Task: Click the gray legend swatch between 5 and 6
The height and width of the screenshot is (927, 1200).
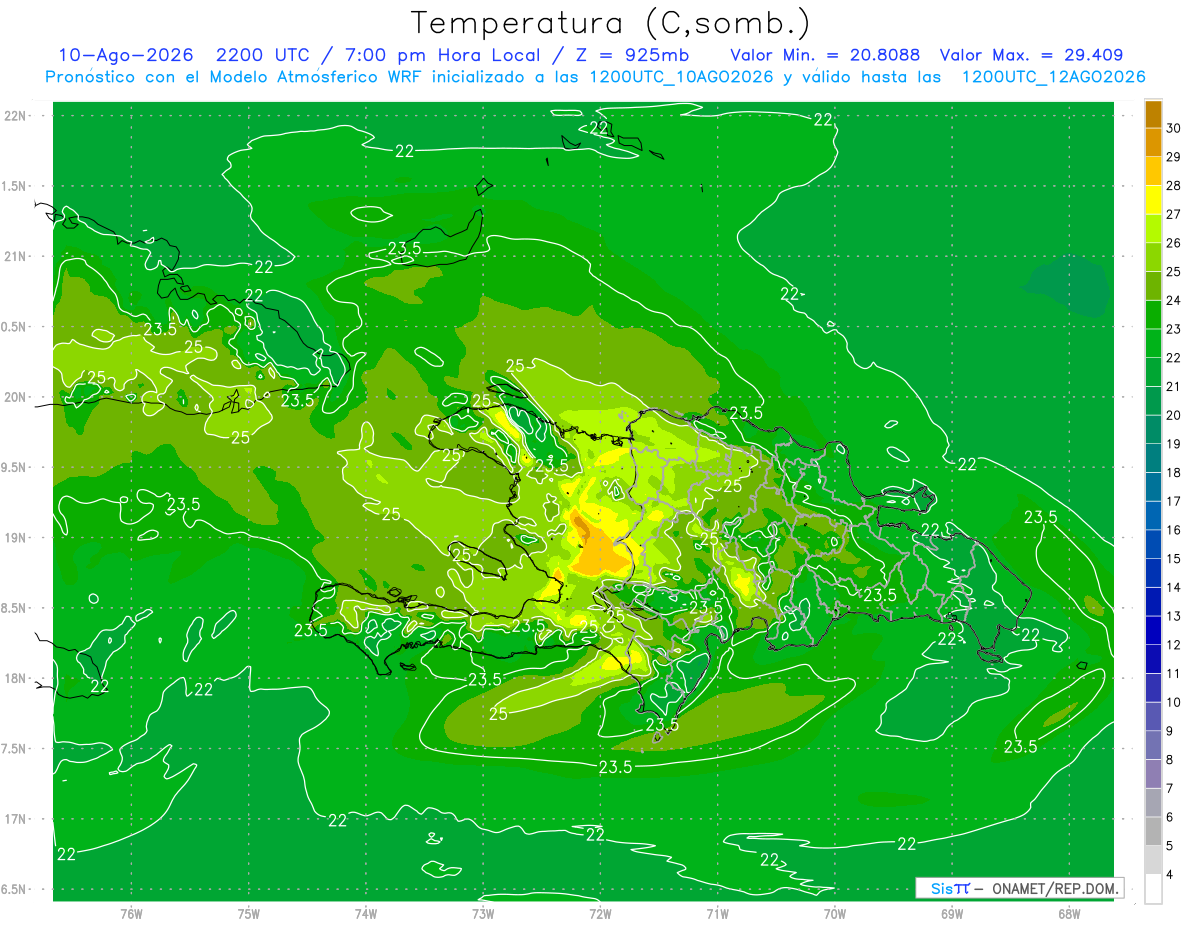Action: pyautogui.click(x=1153, y=831)
